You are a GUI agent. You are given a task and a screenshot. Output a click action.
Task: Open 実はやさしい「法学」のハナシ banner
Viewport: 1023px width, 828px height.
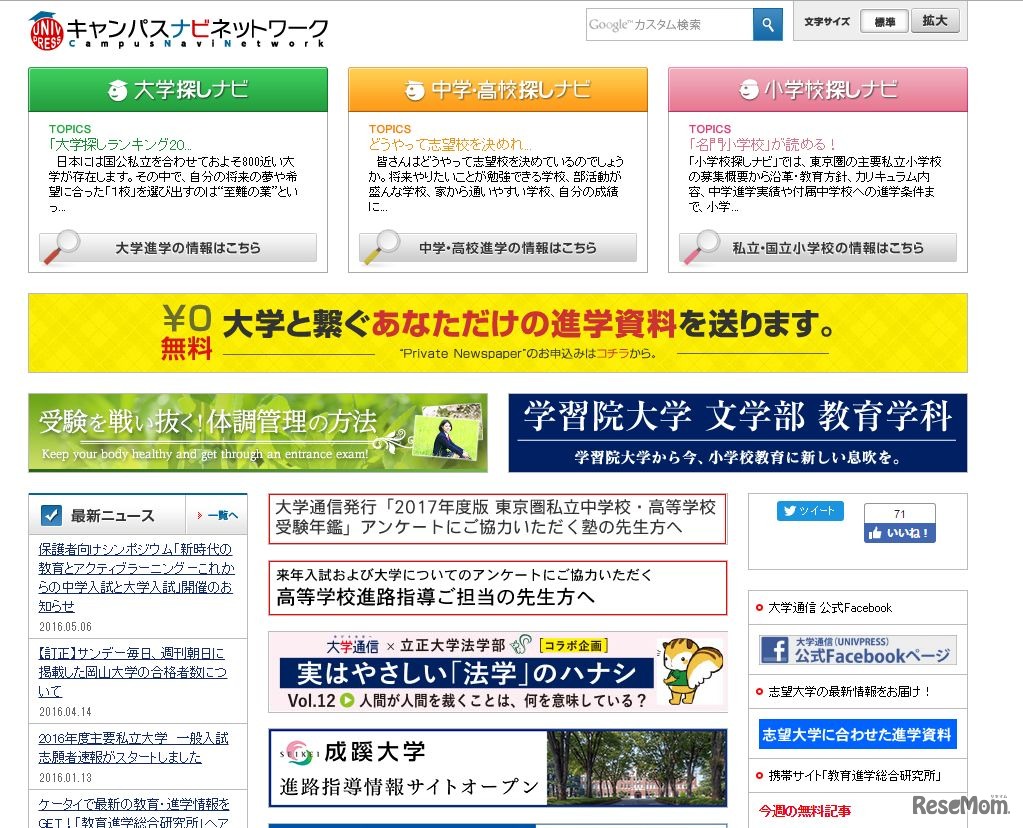pyautogui.click(x=498, y=671)
